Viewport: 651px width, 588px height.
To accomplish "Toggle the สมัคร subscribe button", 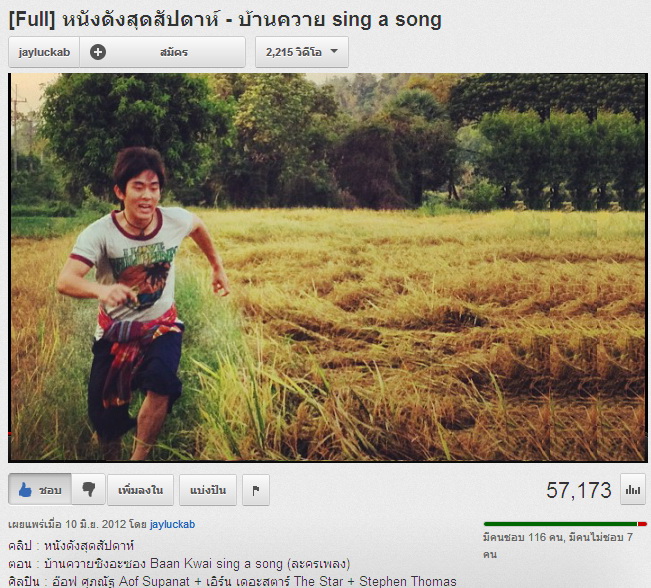I will [162, 52].
